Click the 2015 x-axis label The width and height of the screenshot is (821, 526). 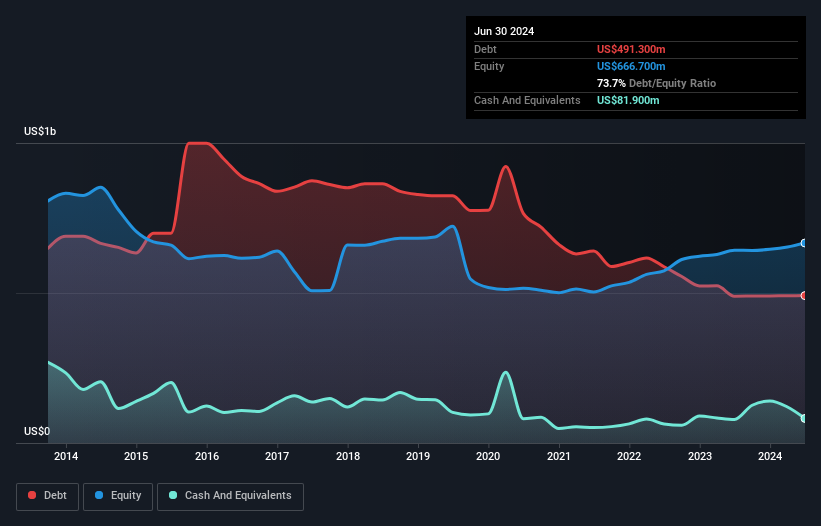136,456
